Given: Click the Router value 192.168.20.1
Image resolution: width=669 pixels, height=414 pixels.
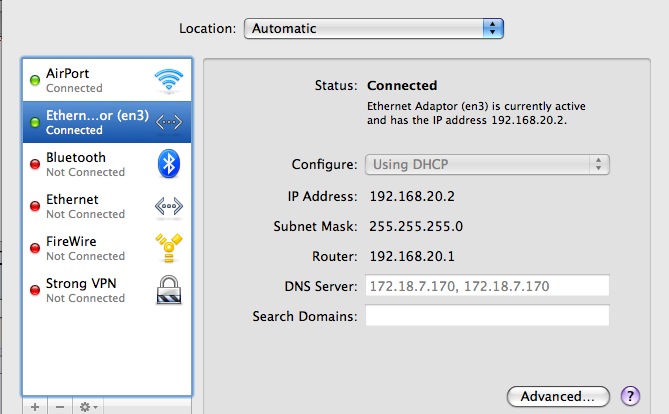Looking at the screenshot, I should [x=412, y=256].
